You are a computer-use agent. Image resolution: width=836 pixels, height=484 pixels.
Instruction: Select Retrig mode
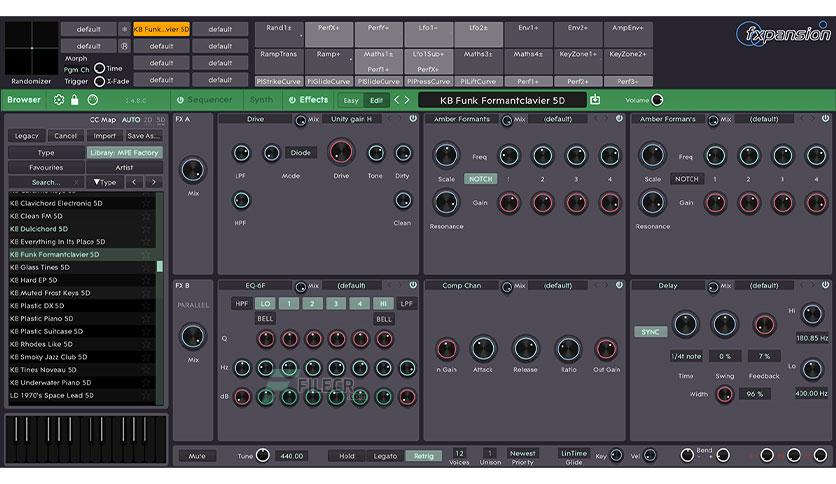coord(424,456)
